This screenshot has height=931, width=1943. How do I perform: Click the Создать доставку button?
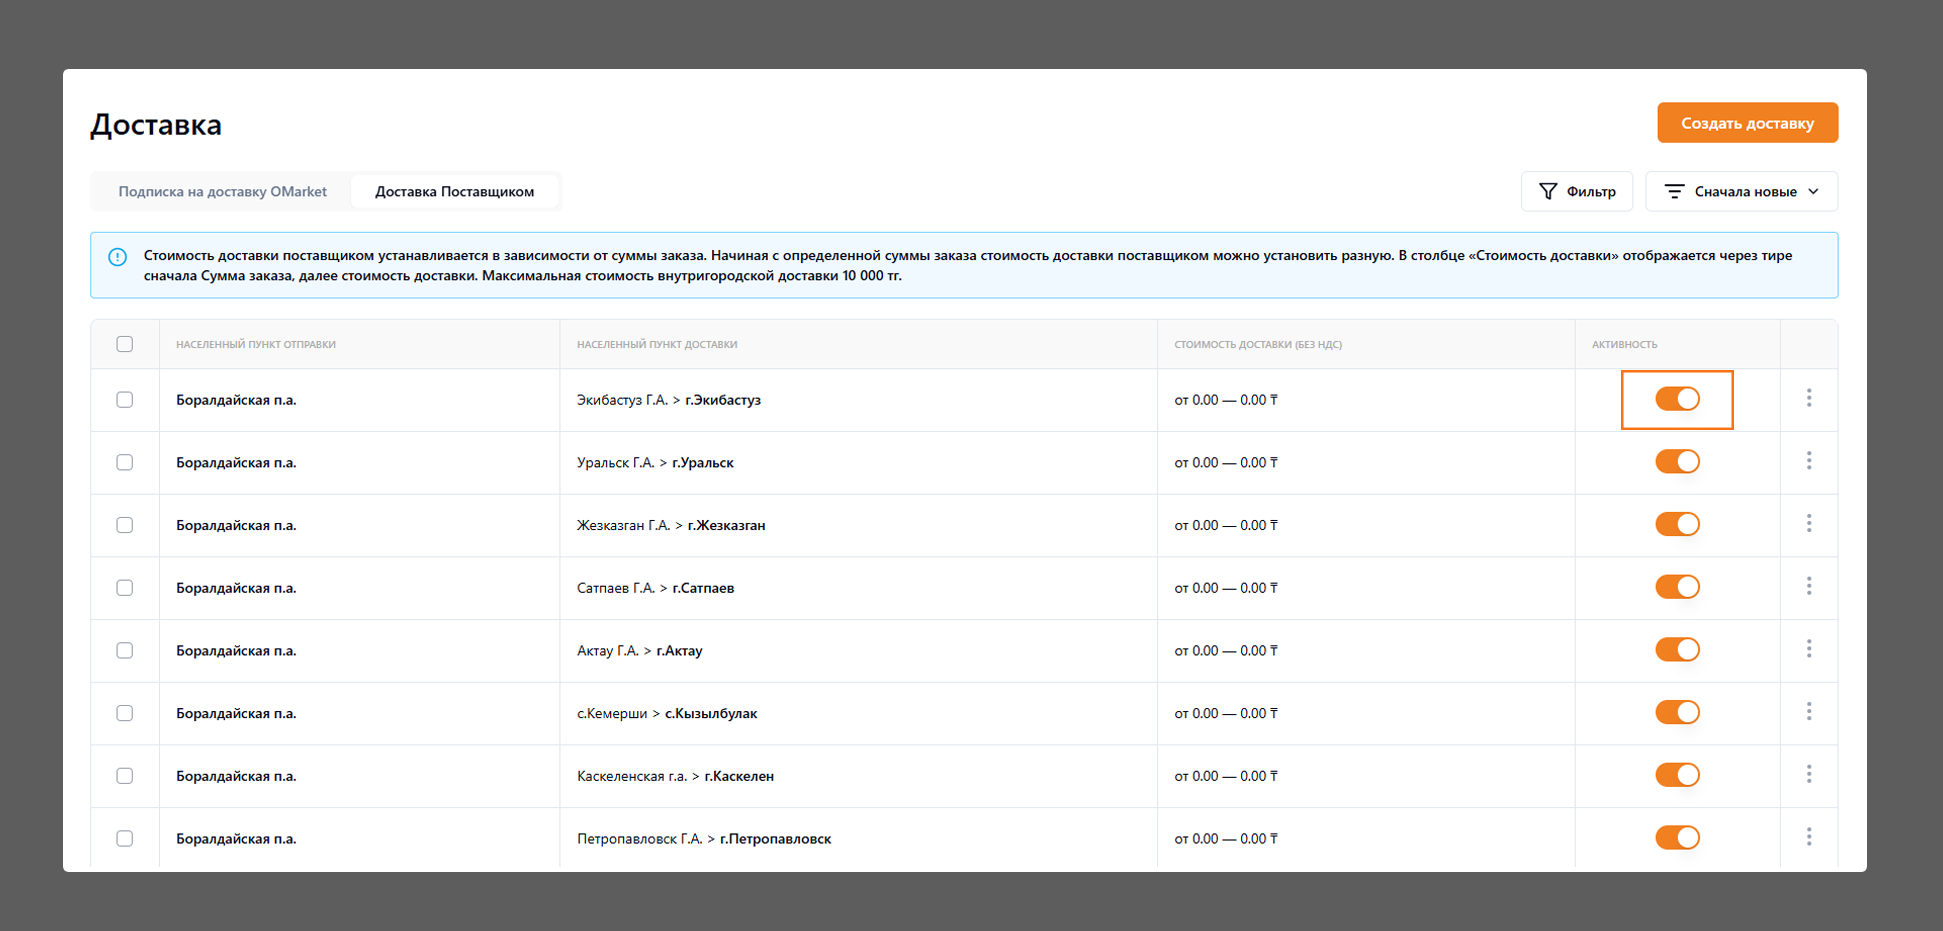1747,123
